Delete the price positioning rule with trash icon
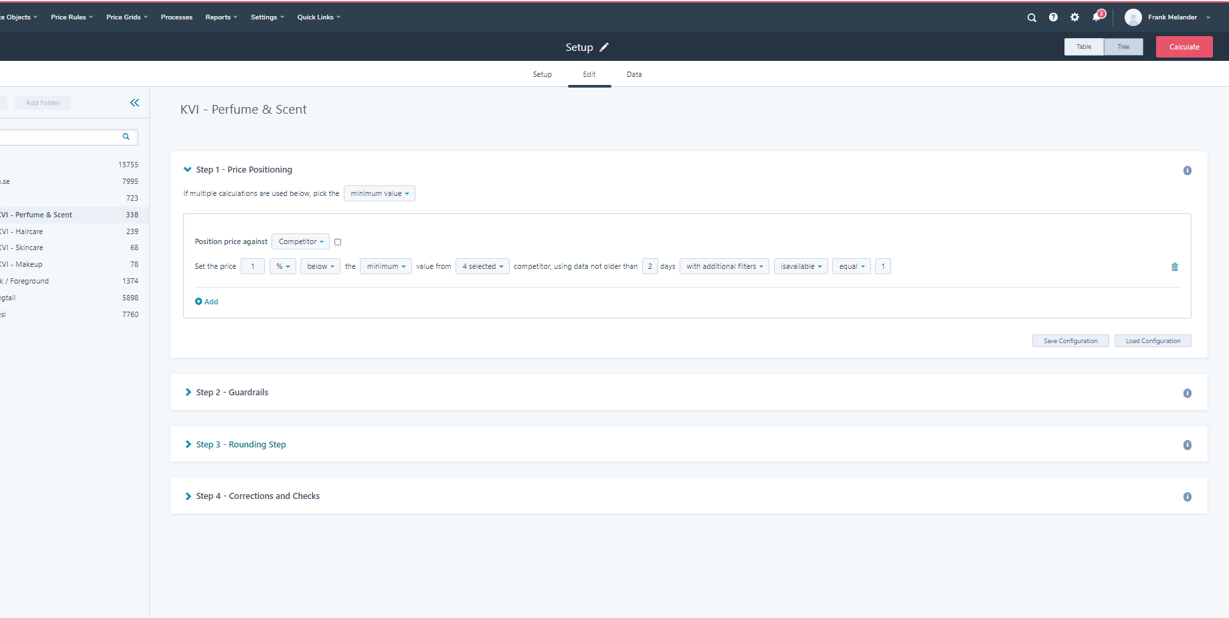 [x=1174, y=267]
